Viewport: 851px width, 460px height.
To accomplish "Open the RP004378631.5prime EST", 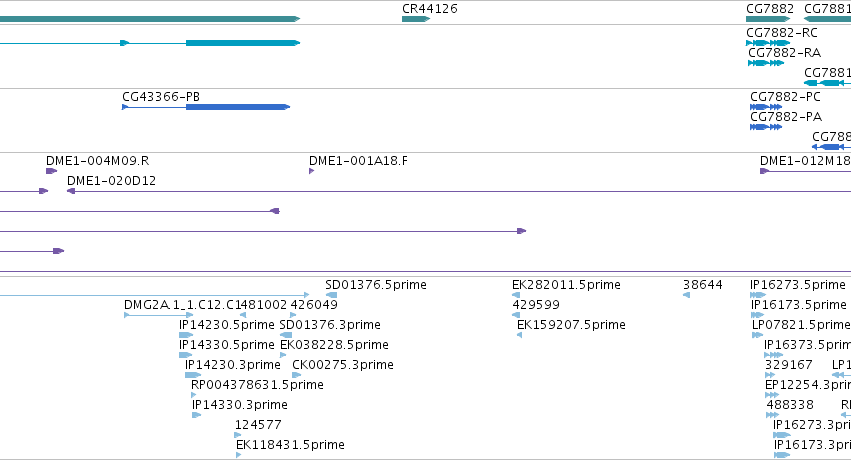I will click(194, 395).
